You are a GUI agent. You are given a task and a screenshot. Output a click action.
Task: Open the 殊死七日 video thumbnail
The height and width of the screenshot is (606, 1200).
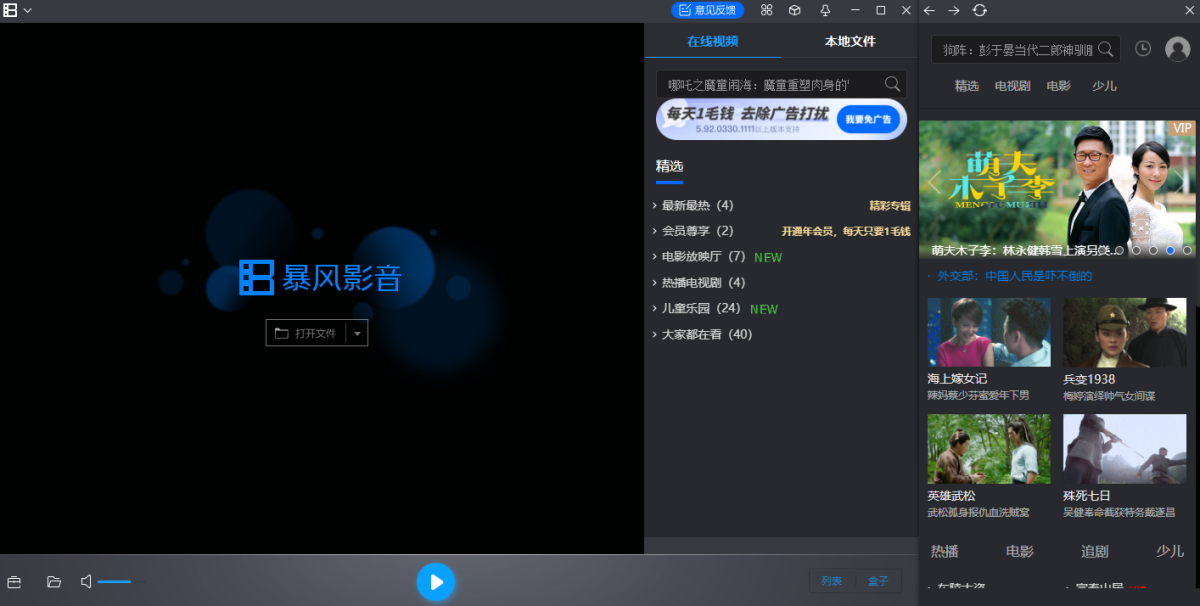[1124, 449]
